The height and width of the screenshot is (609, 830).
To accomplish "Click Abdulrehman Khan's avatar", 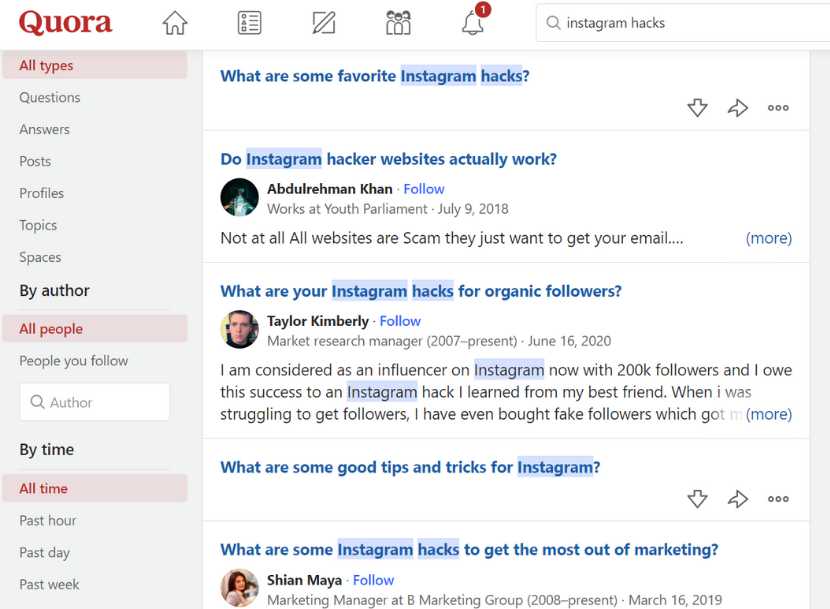I will pos(239,198).
